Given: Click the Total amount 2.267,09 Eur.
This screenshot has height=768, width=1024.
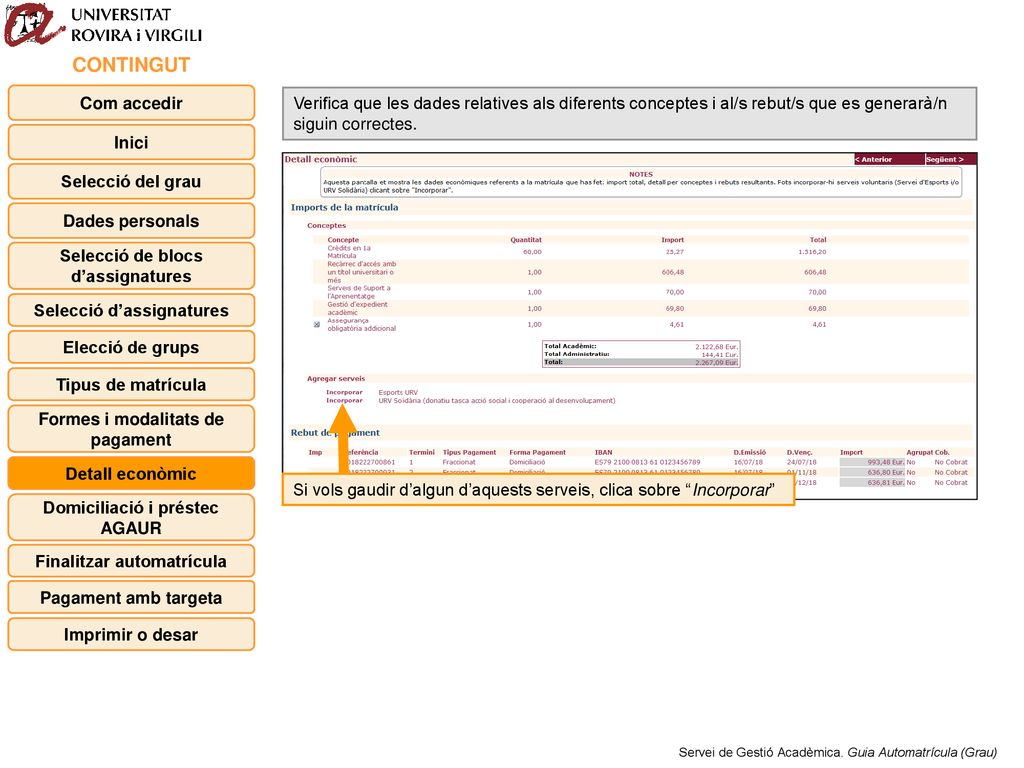Looking at the screenshot, I should 716,362.
